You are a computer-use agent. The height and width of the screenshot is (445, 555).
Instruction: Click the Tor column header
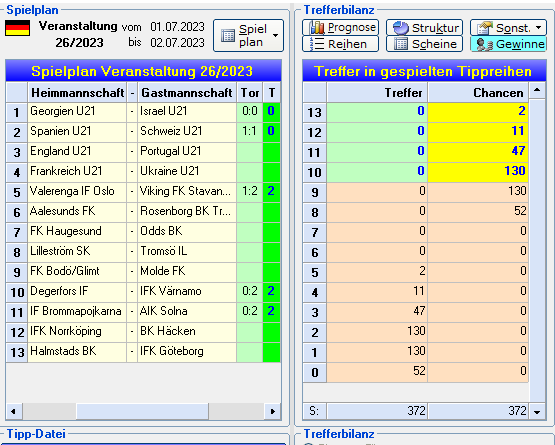coord(250,93)
